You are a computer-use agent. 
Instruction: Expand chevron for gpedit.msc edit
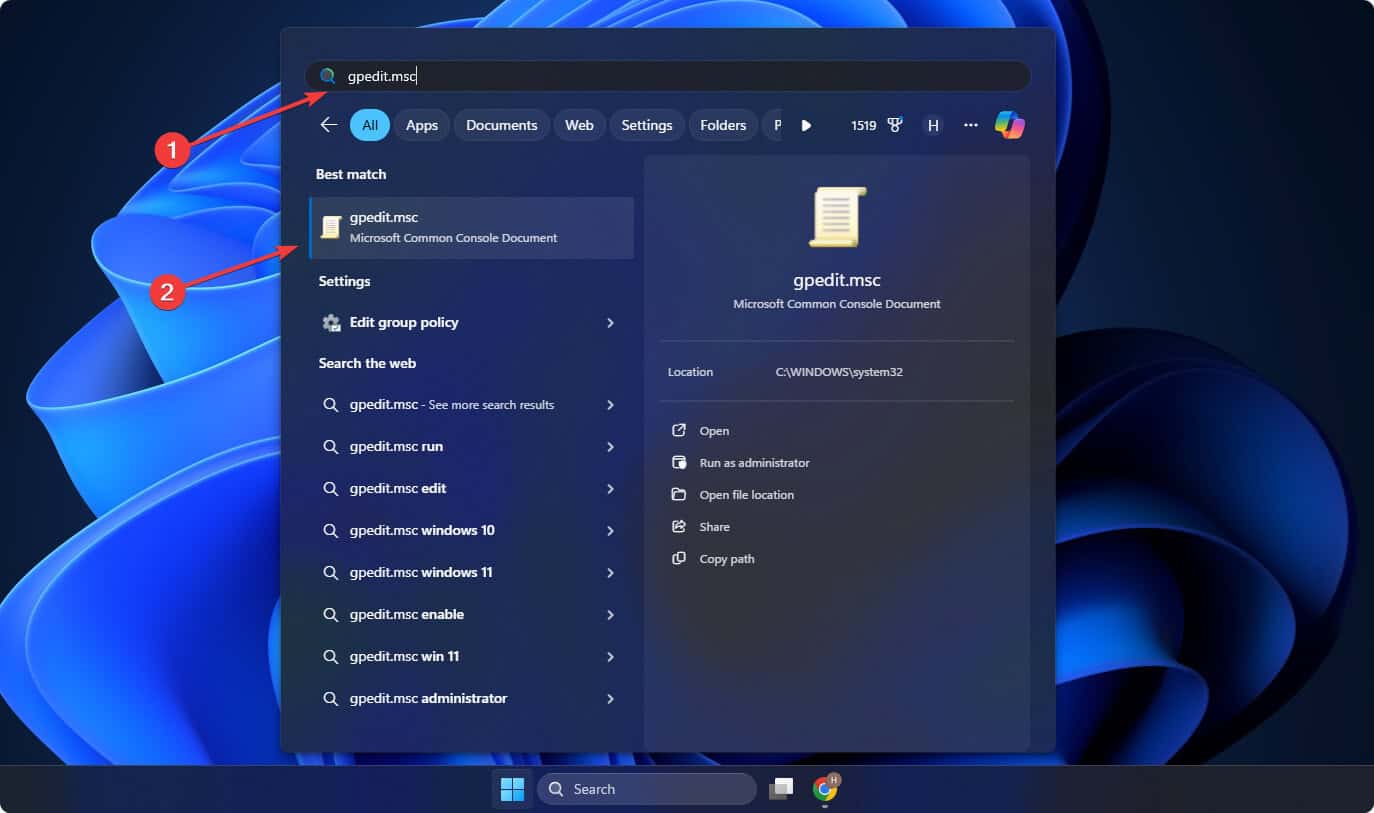(x=610, y=489)
